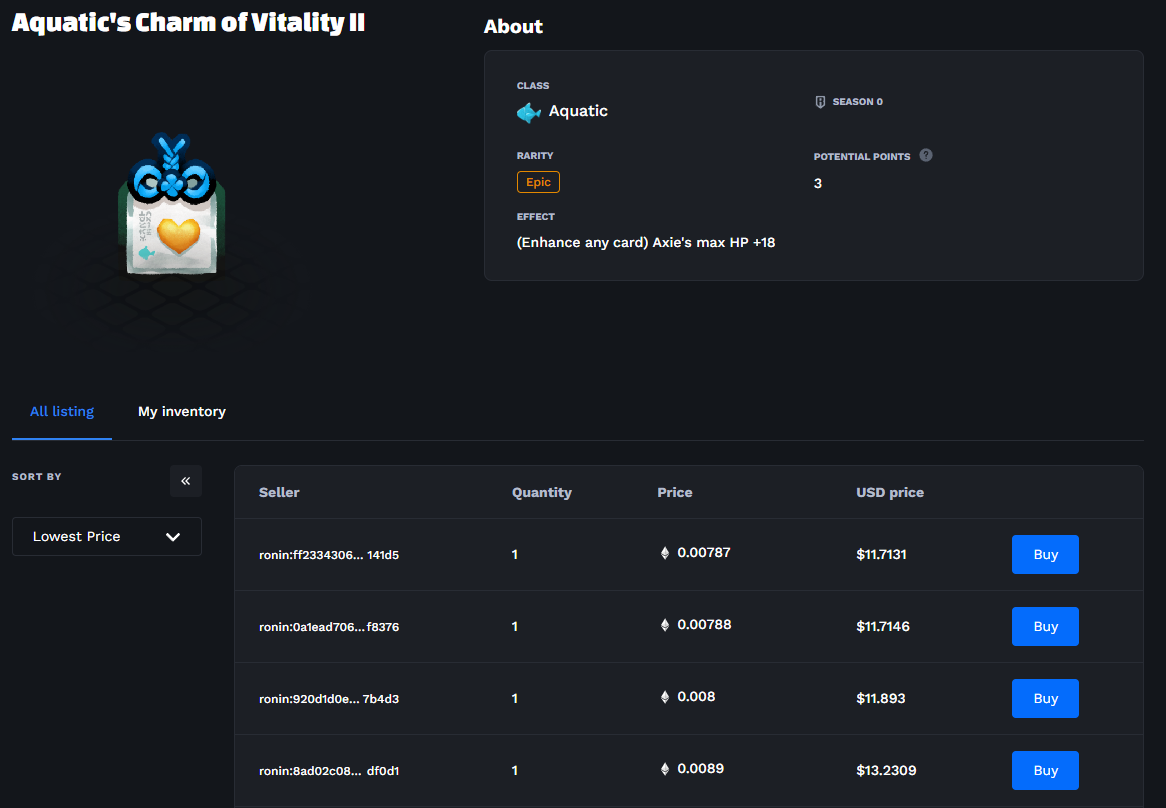Click the $11.7131 USD price
The height and width of the screenshot is (808, 1166).
click(x=881, y=555)
